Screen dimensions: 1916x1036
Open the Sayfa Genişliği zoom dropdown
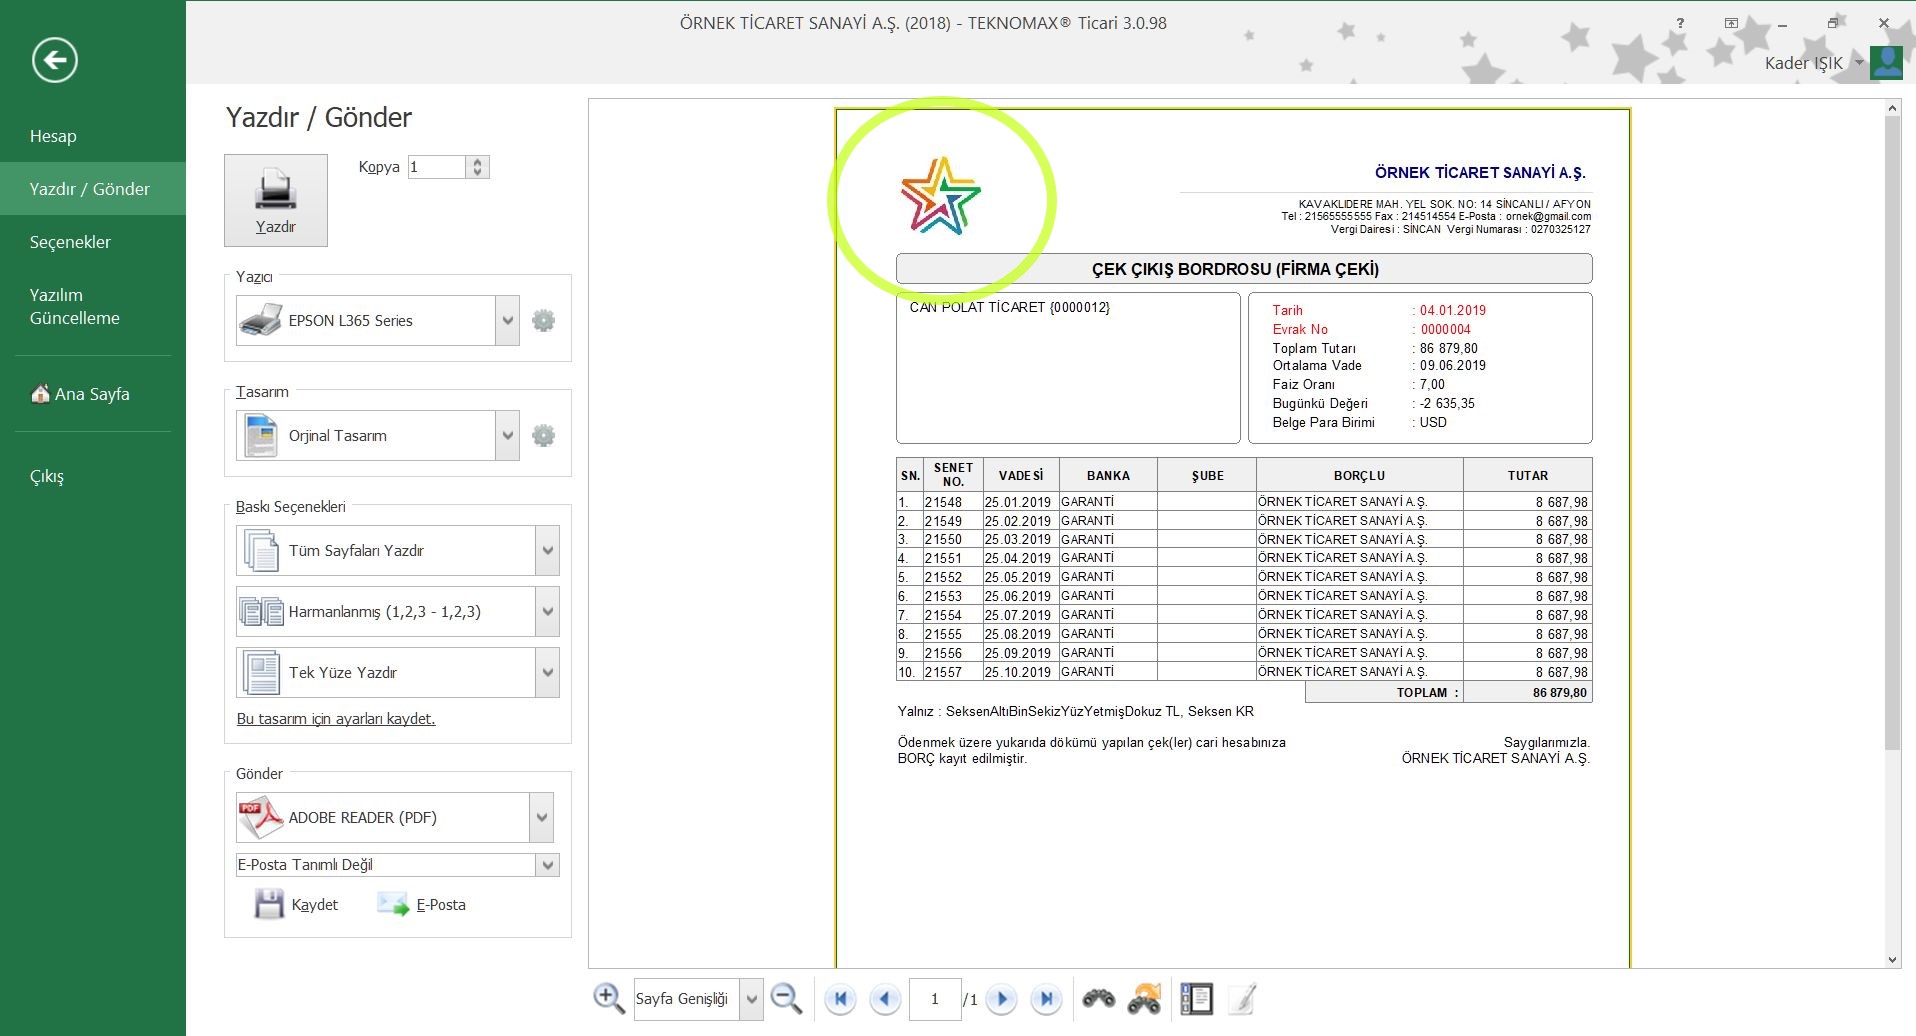[751, 999]
